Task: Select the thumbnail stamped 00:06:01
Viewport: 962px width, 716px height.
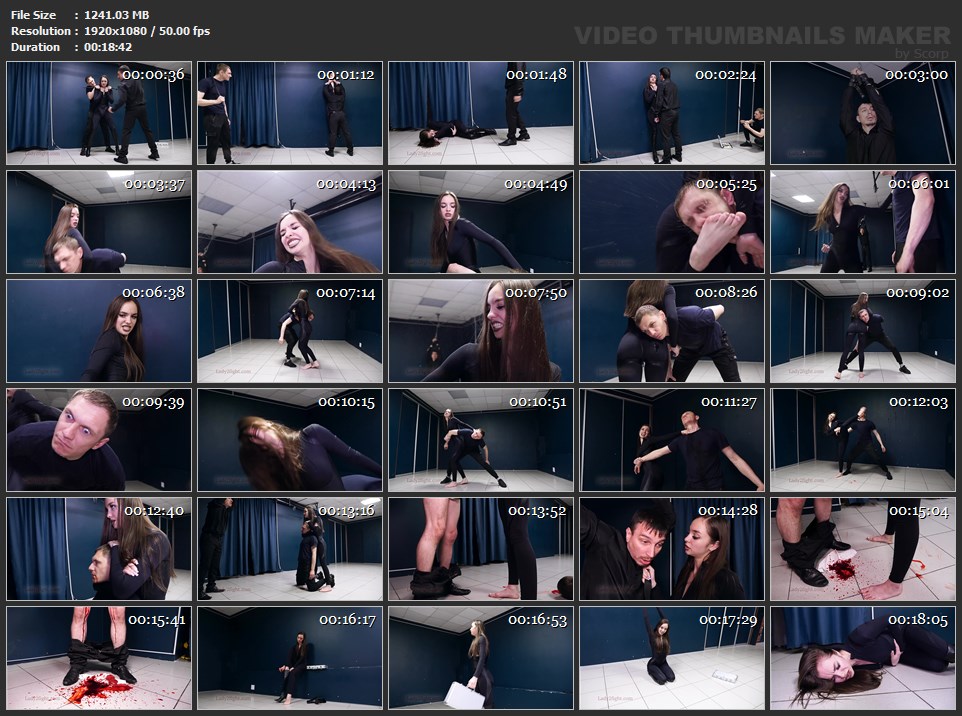Action: pyautogui.click(x=863, y=222)
